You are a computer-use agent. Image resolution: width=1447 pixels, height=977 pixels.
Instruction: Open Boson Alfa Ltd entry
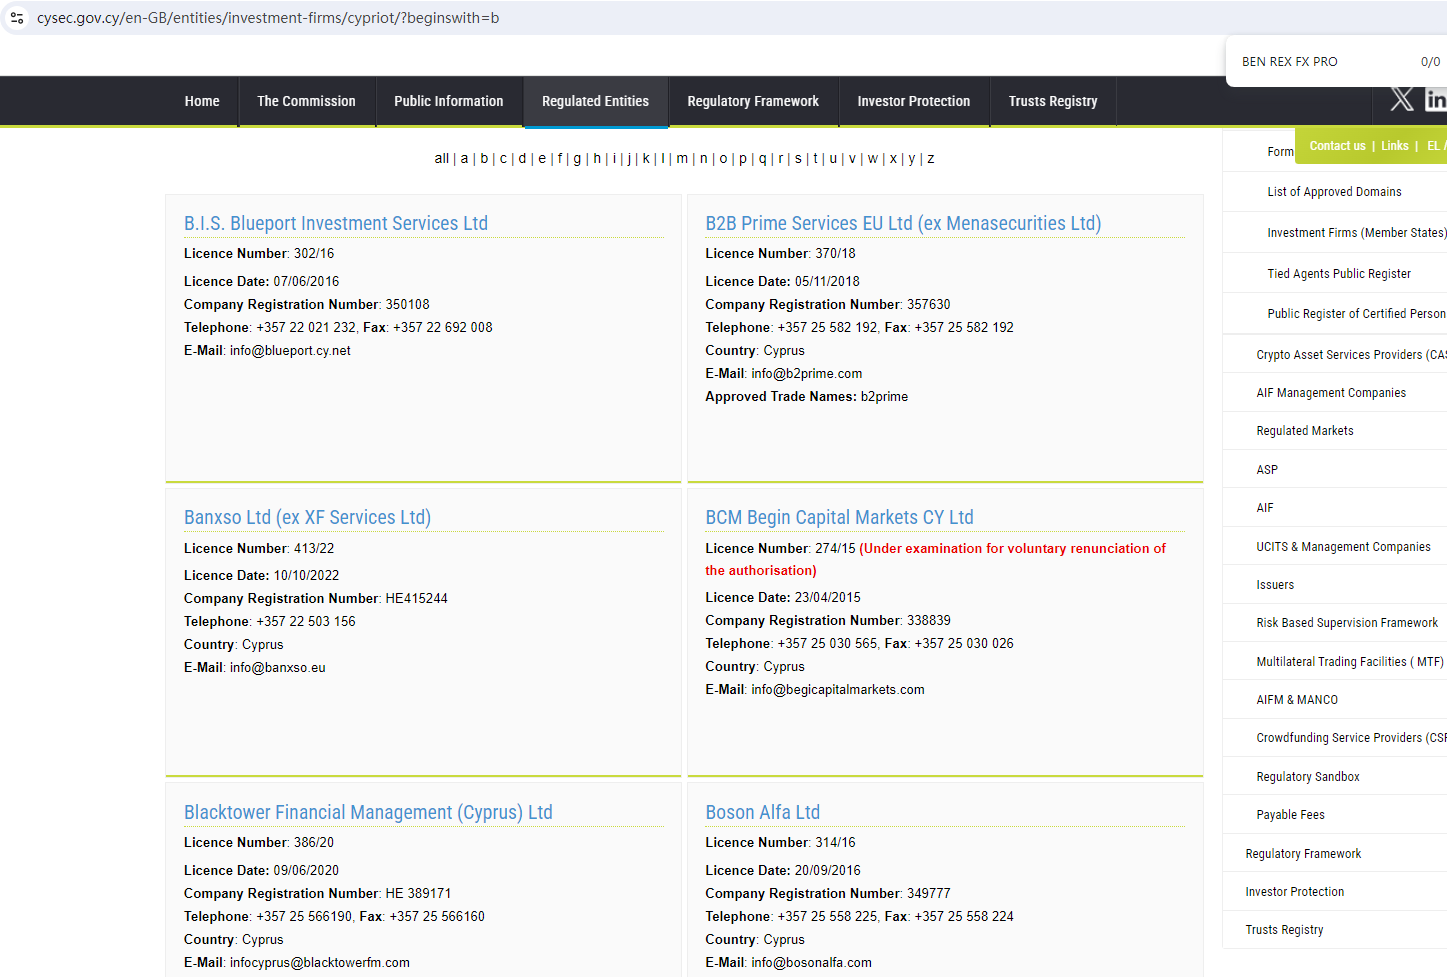coord(762,812)
